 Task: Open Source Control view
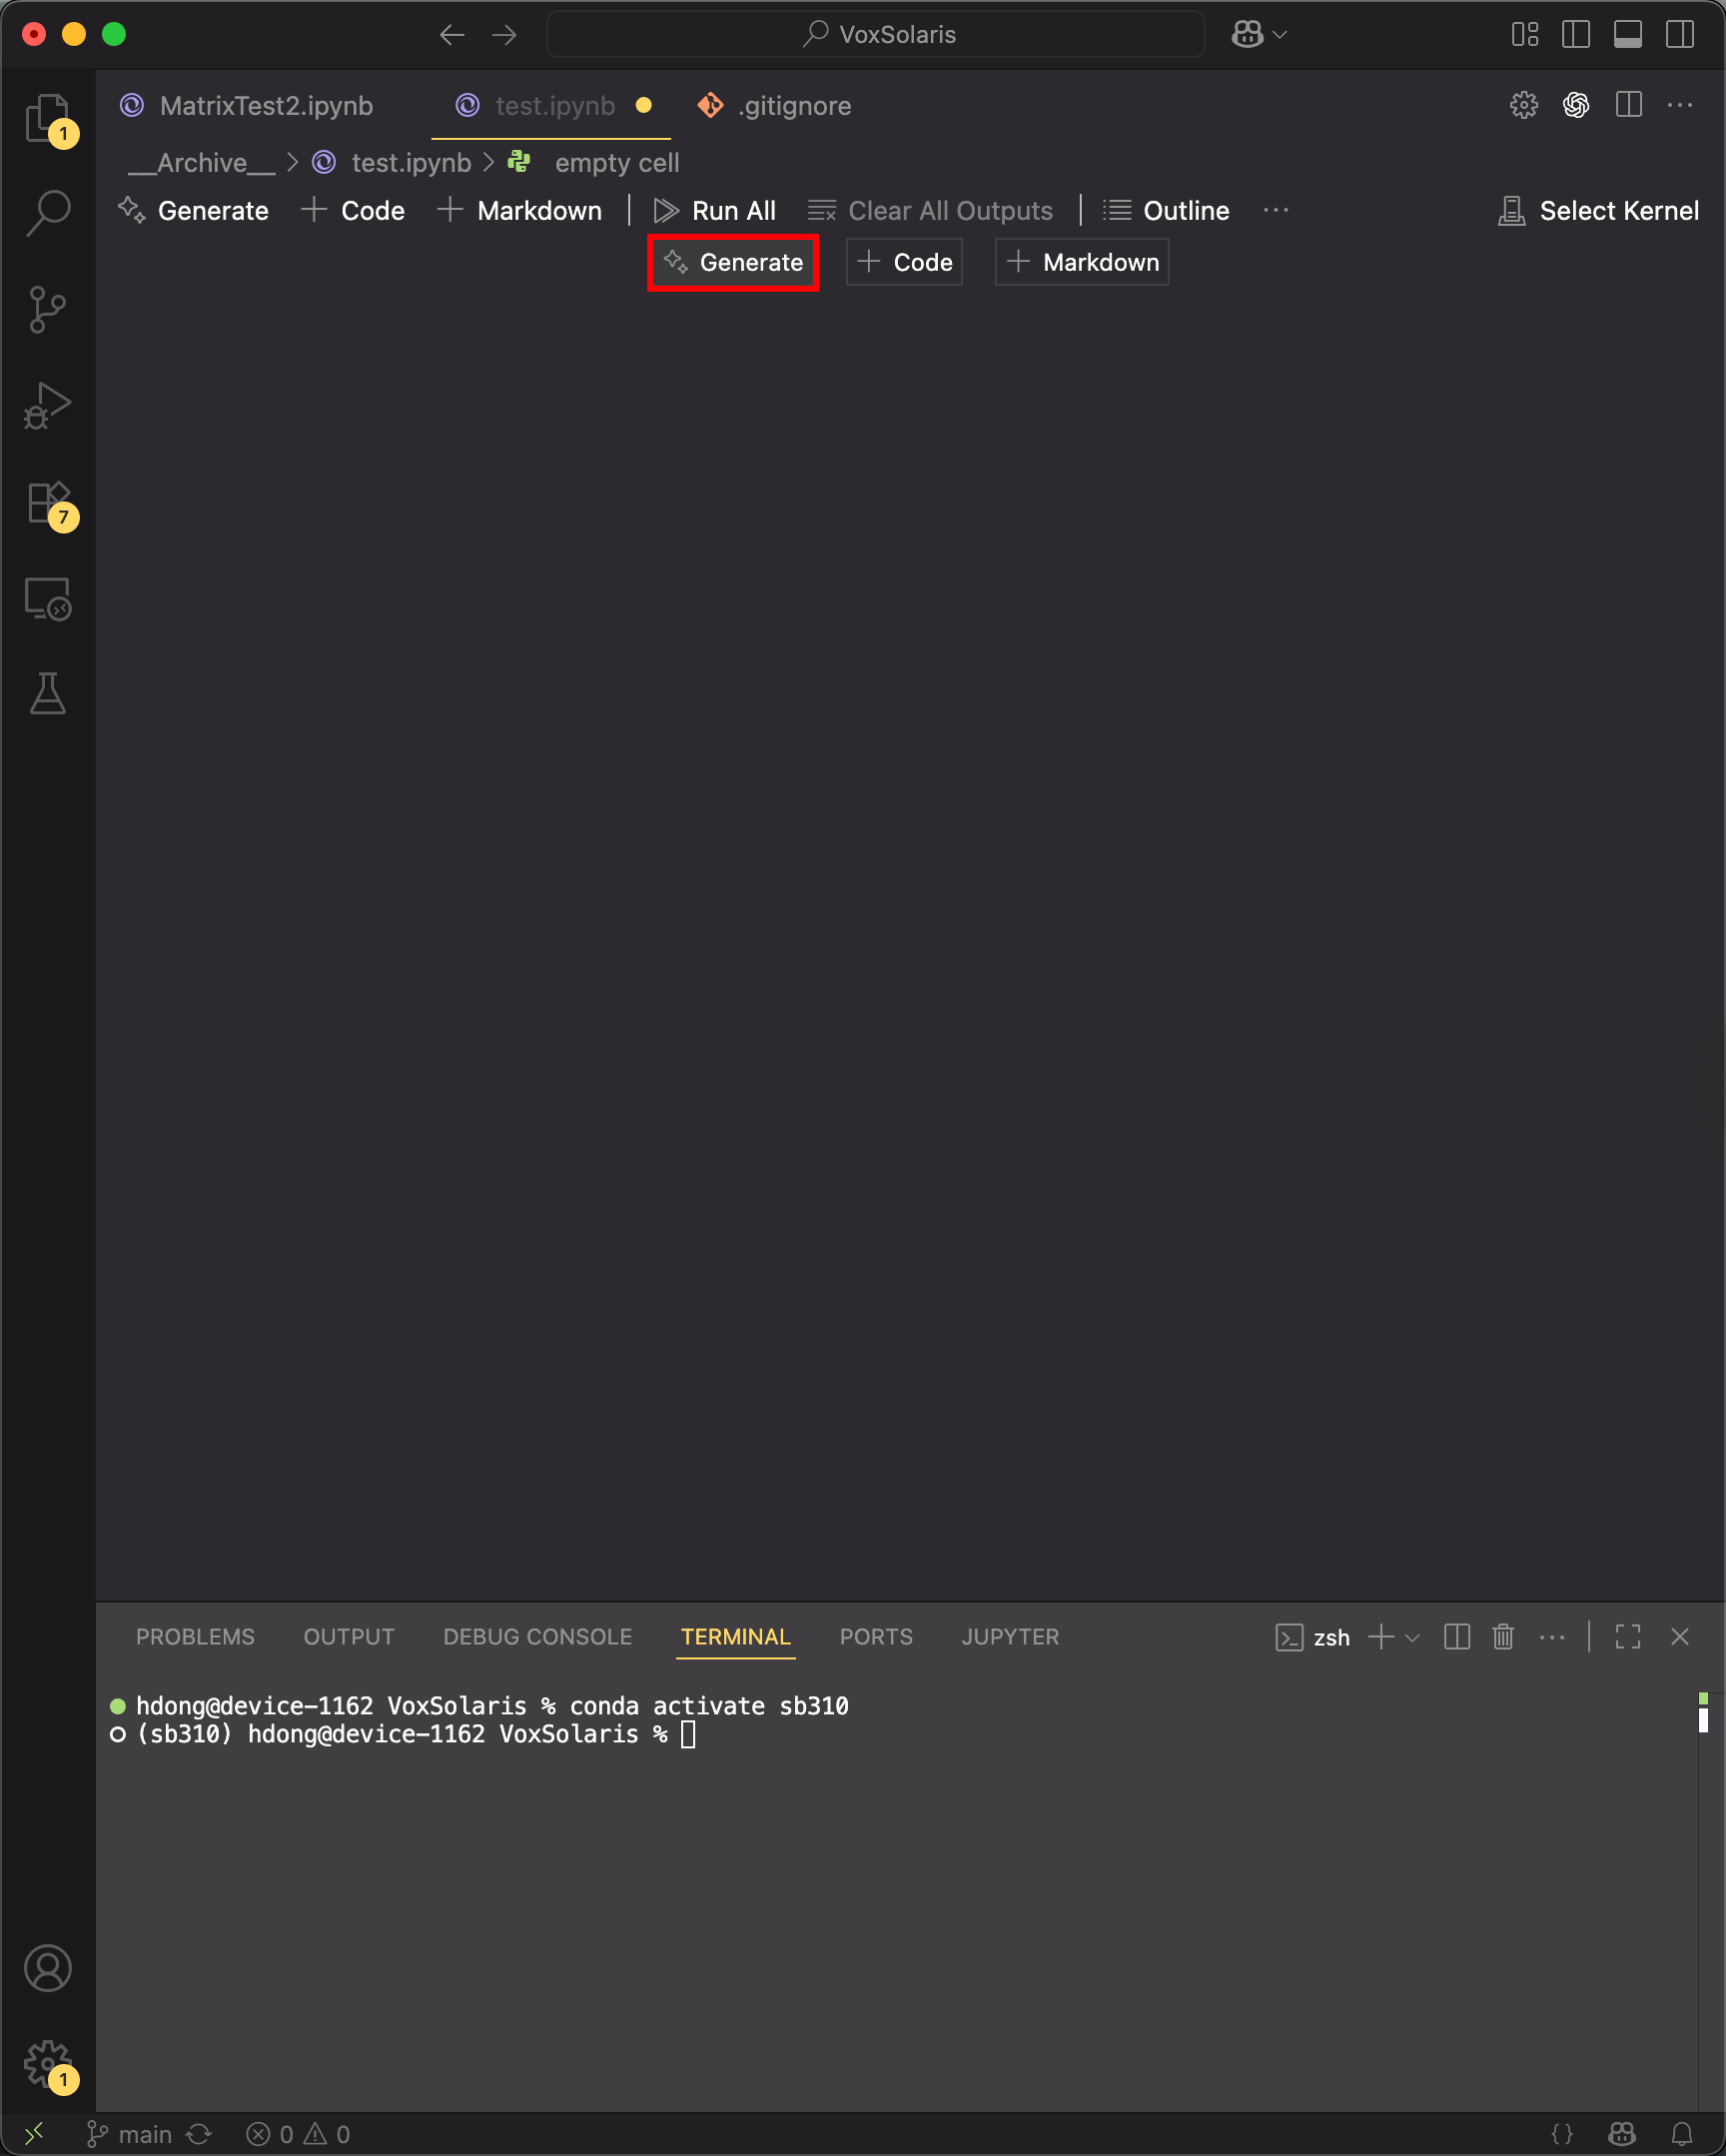pos(47,310)
